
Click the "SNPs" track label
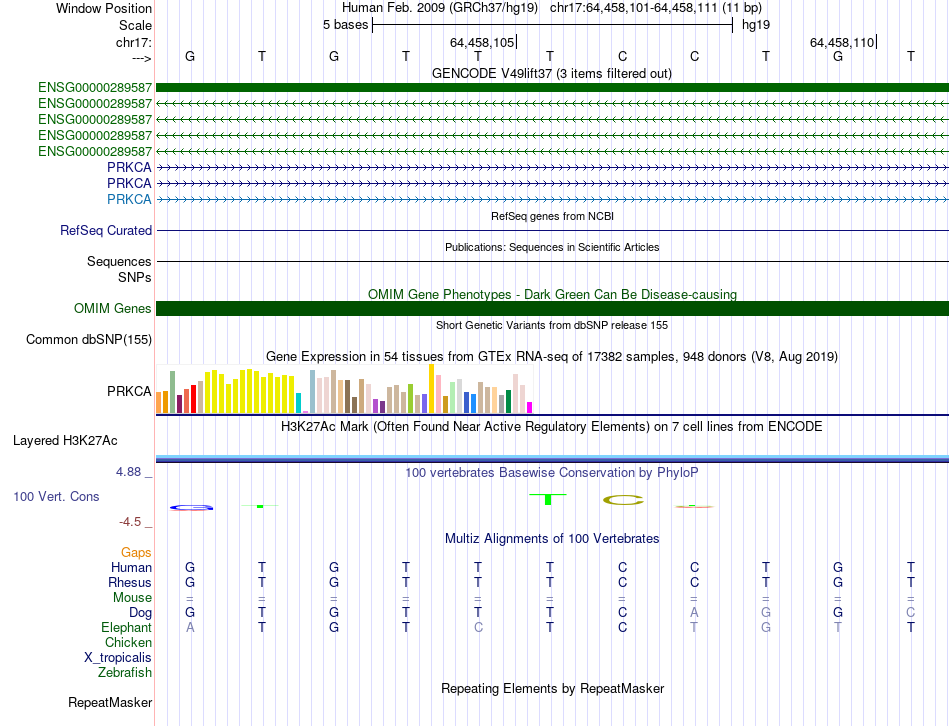click(135, 277)
